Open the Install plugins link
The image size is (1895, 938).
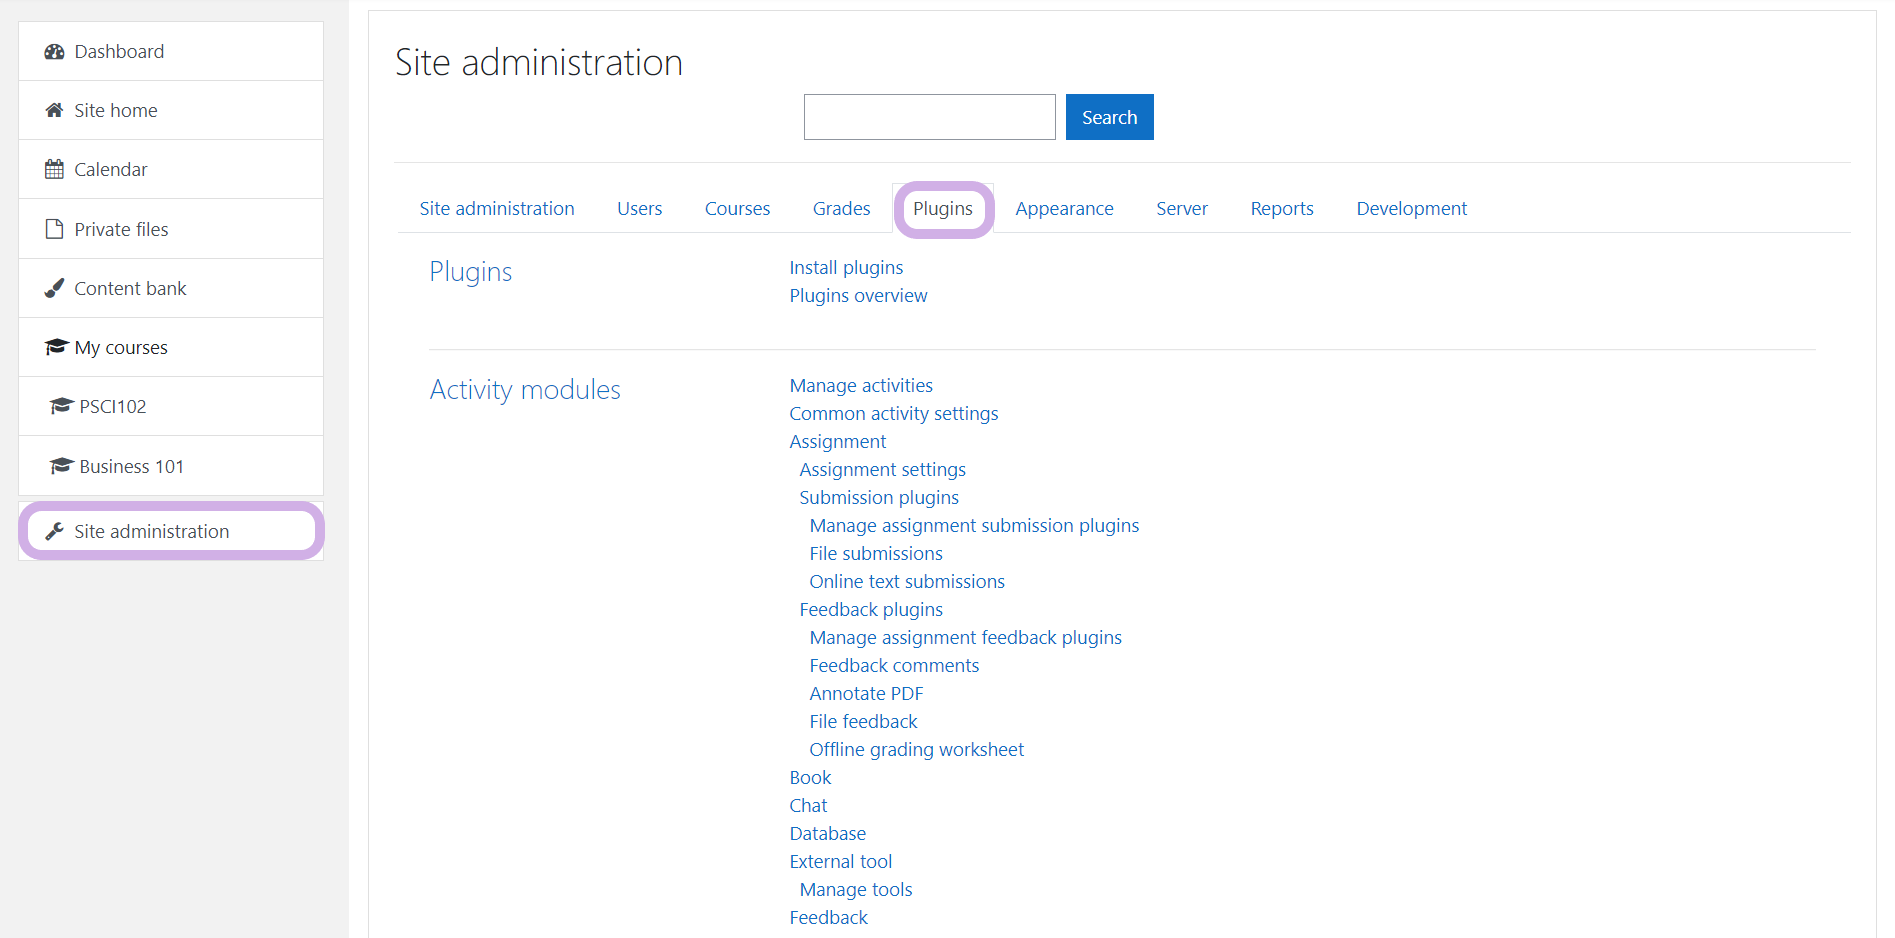coord(846,268)
